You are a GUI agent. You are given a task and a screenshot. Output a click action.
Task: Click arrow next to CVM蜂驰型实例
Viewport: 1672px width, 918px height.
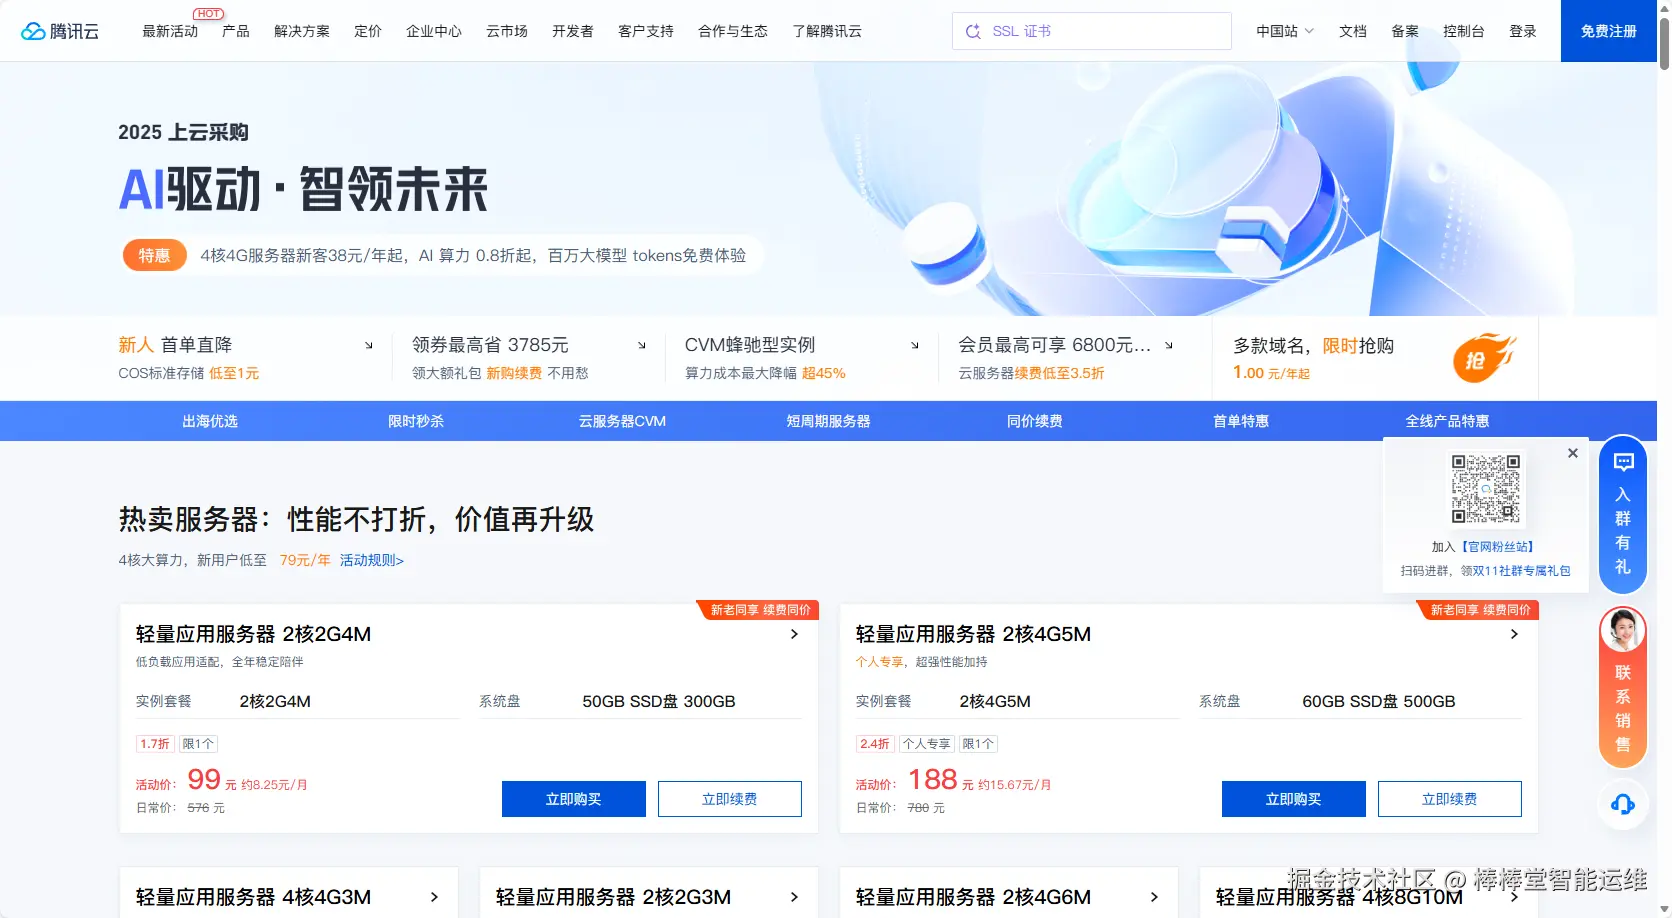pyautogui.click(x=915, y=345)
